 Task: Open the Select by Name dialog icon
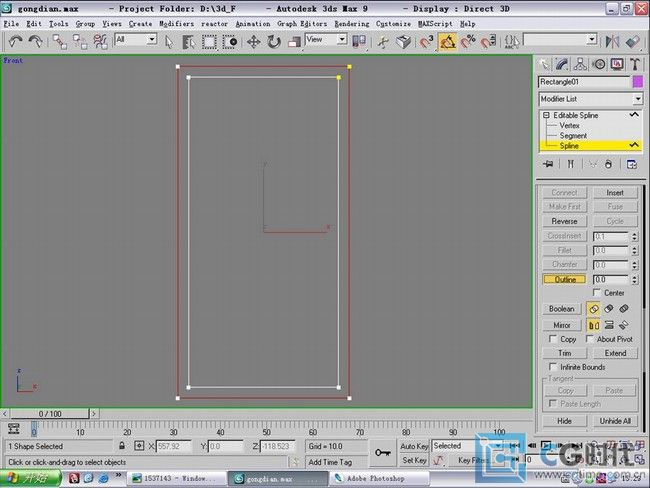click(189, 42)
